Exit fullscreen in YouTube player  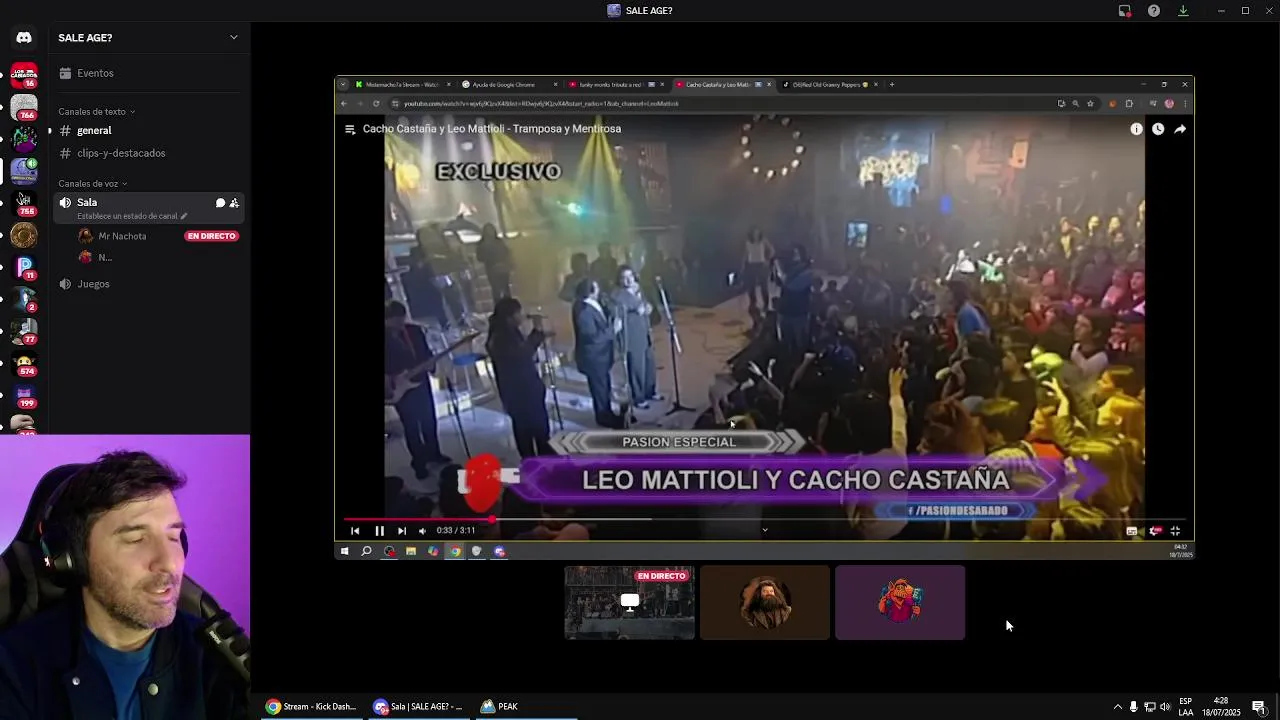1176,531
